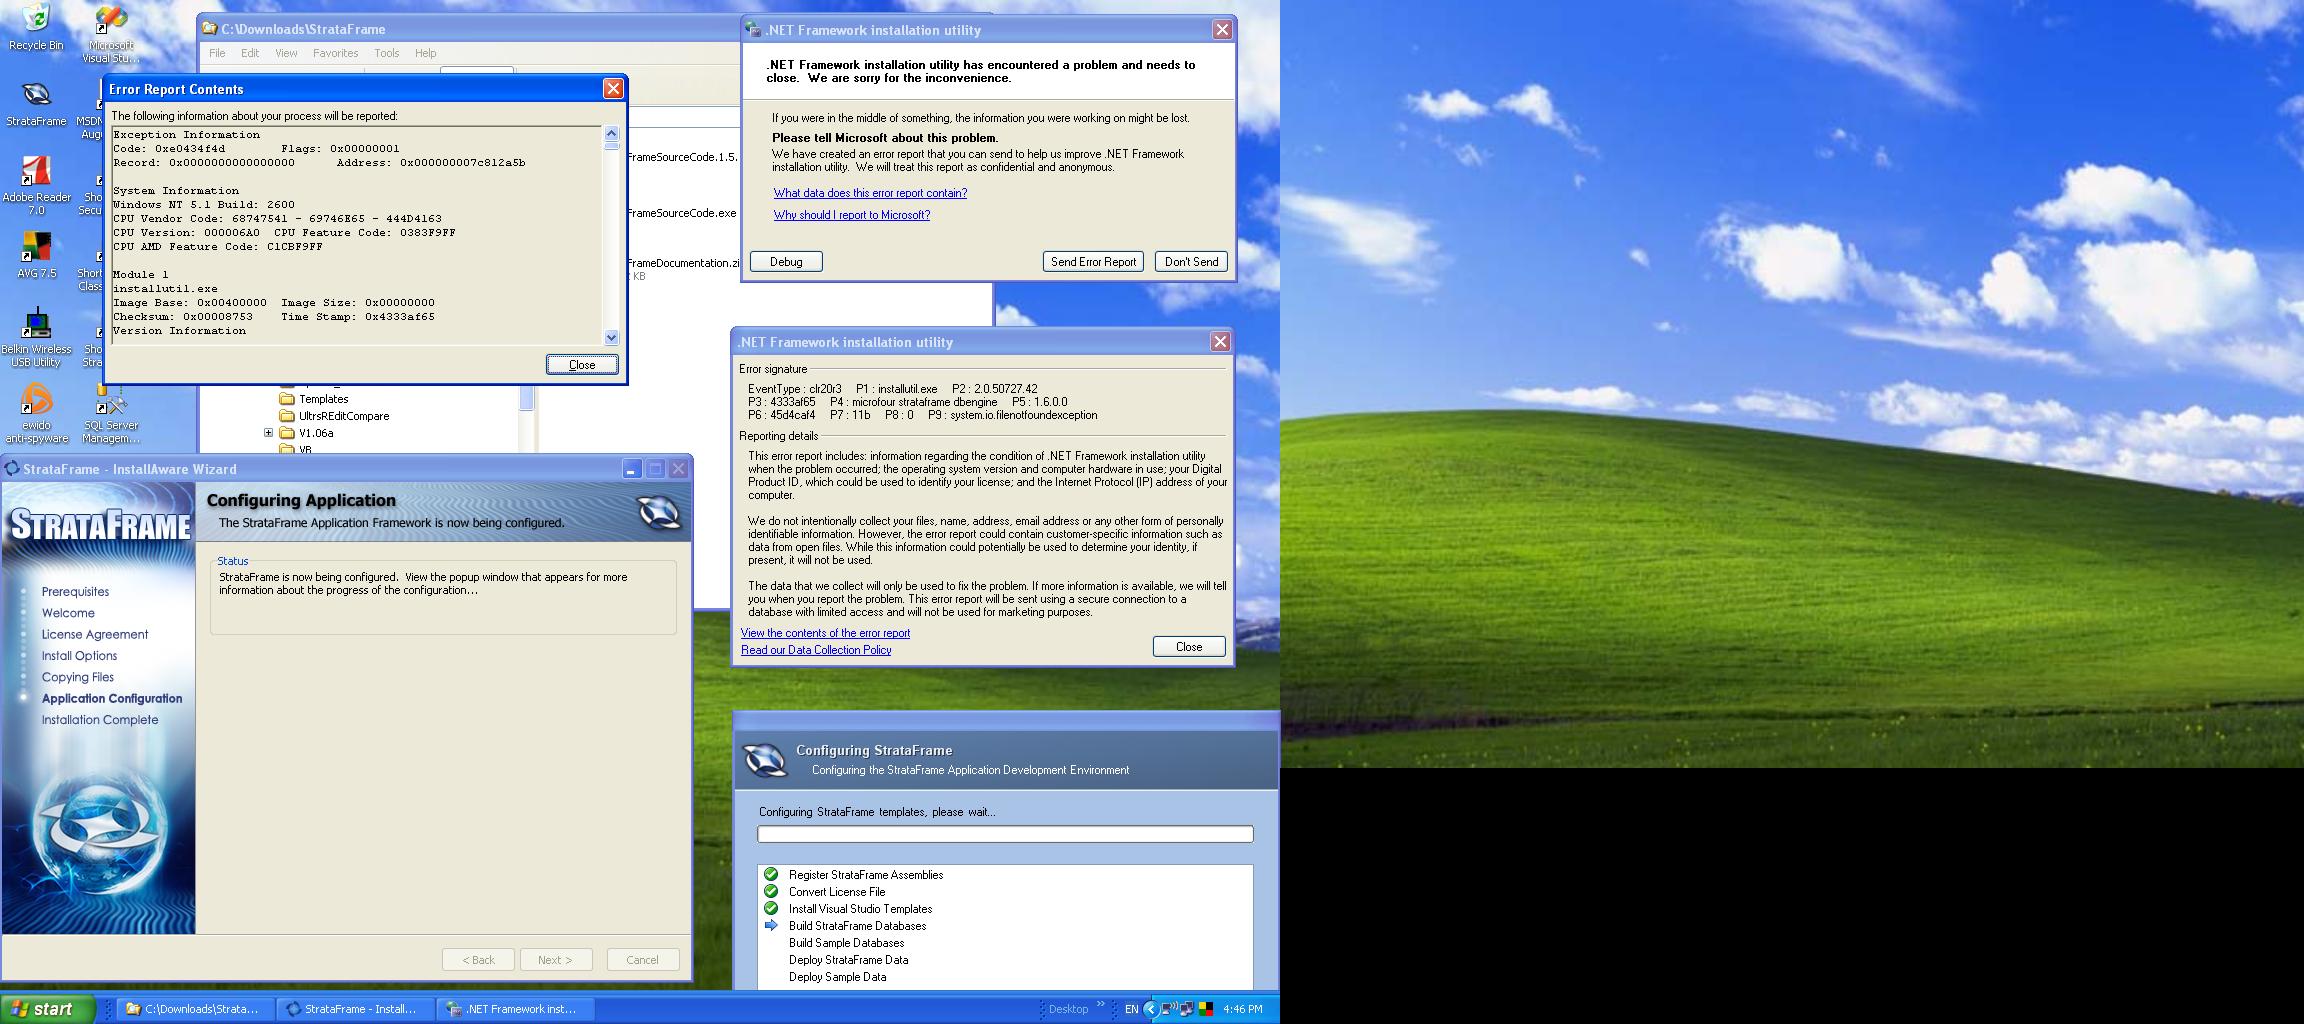Switch to .NET Framework taskbar button
The width and height of the screenshot is (2304, 1024).
point(517,1009)
